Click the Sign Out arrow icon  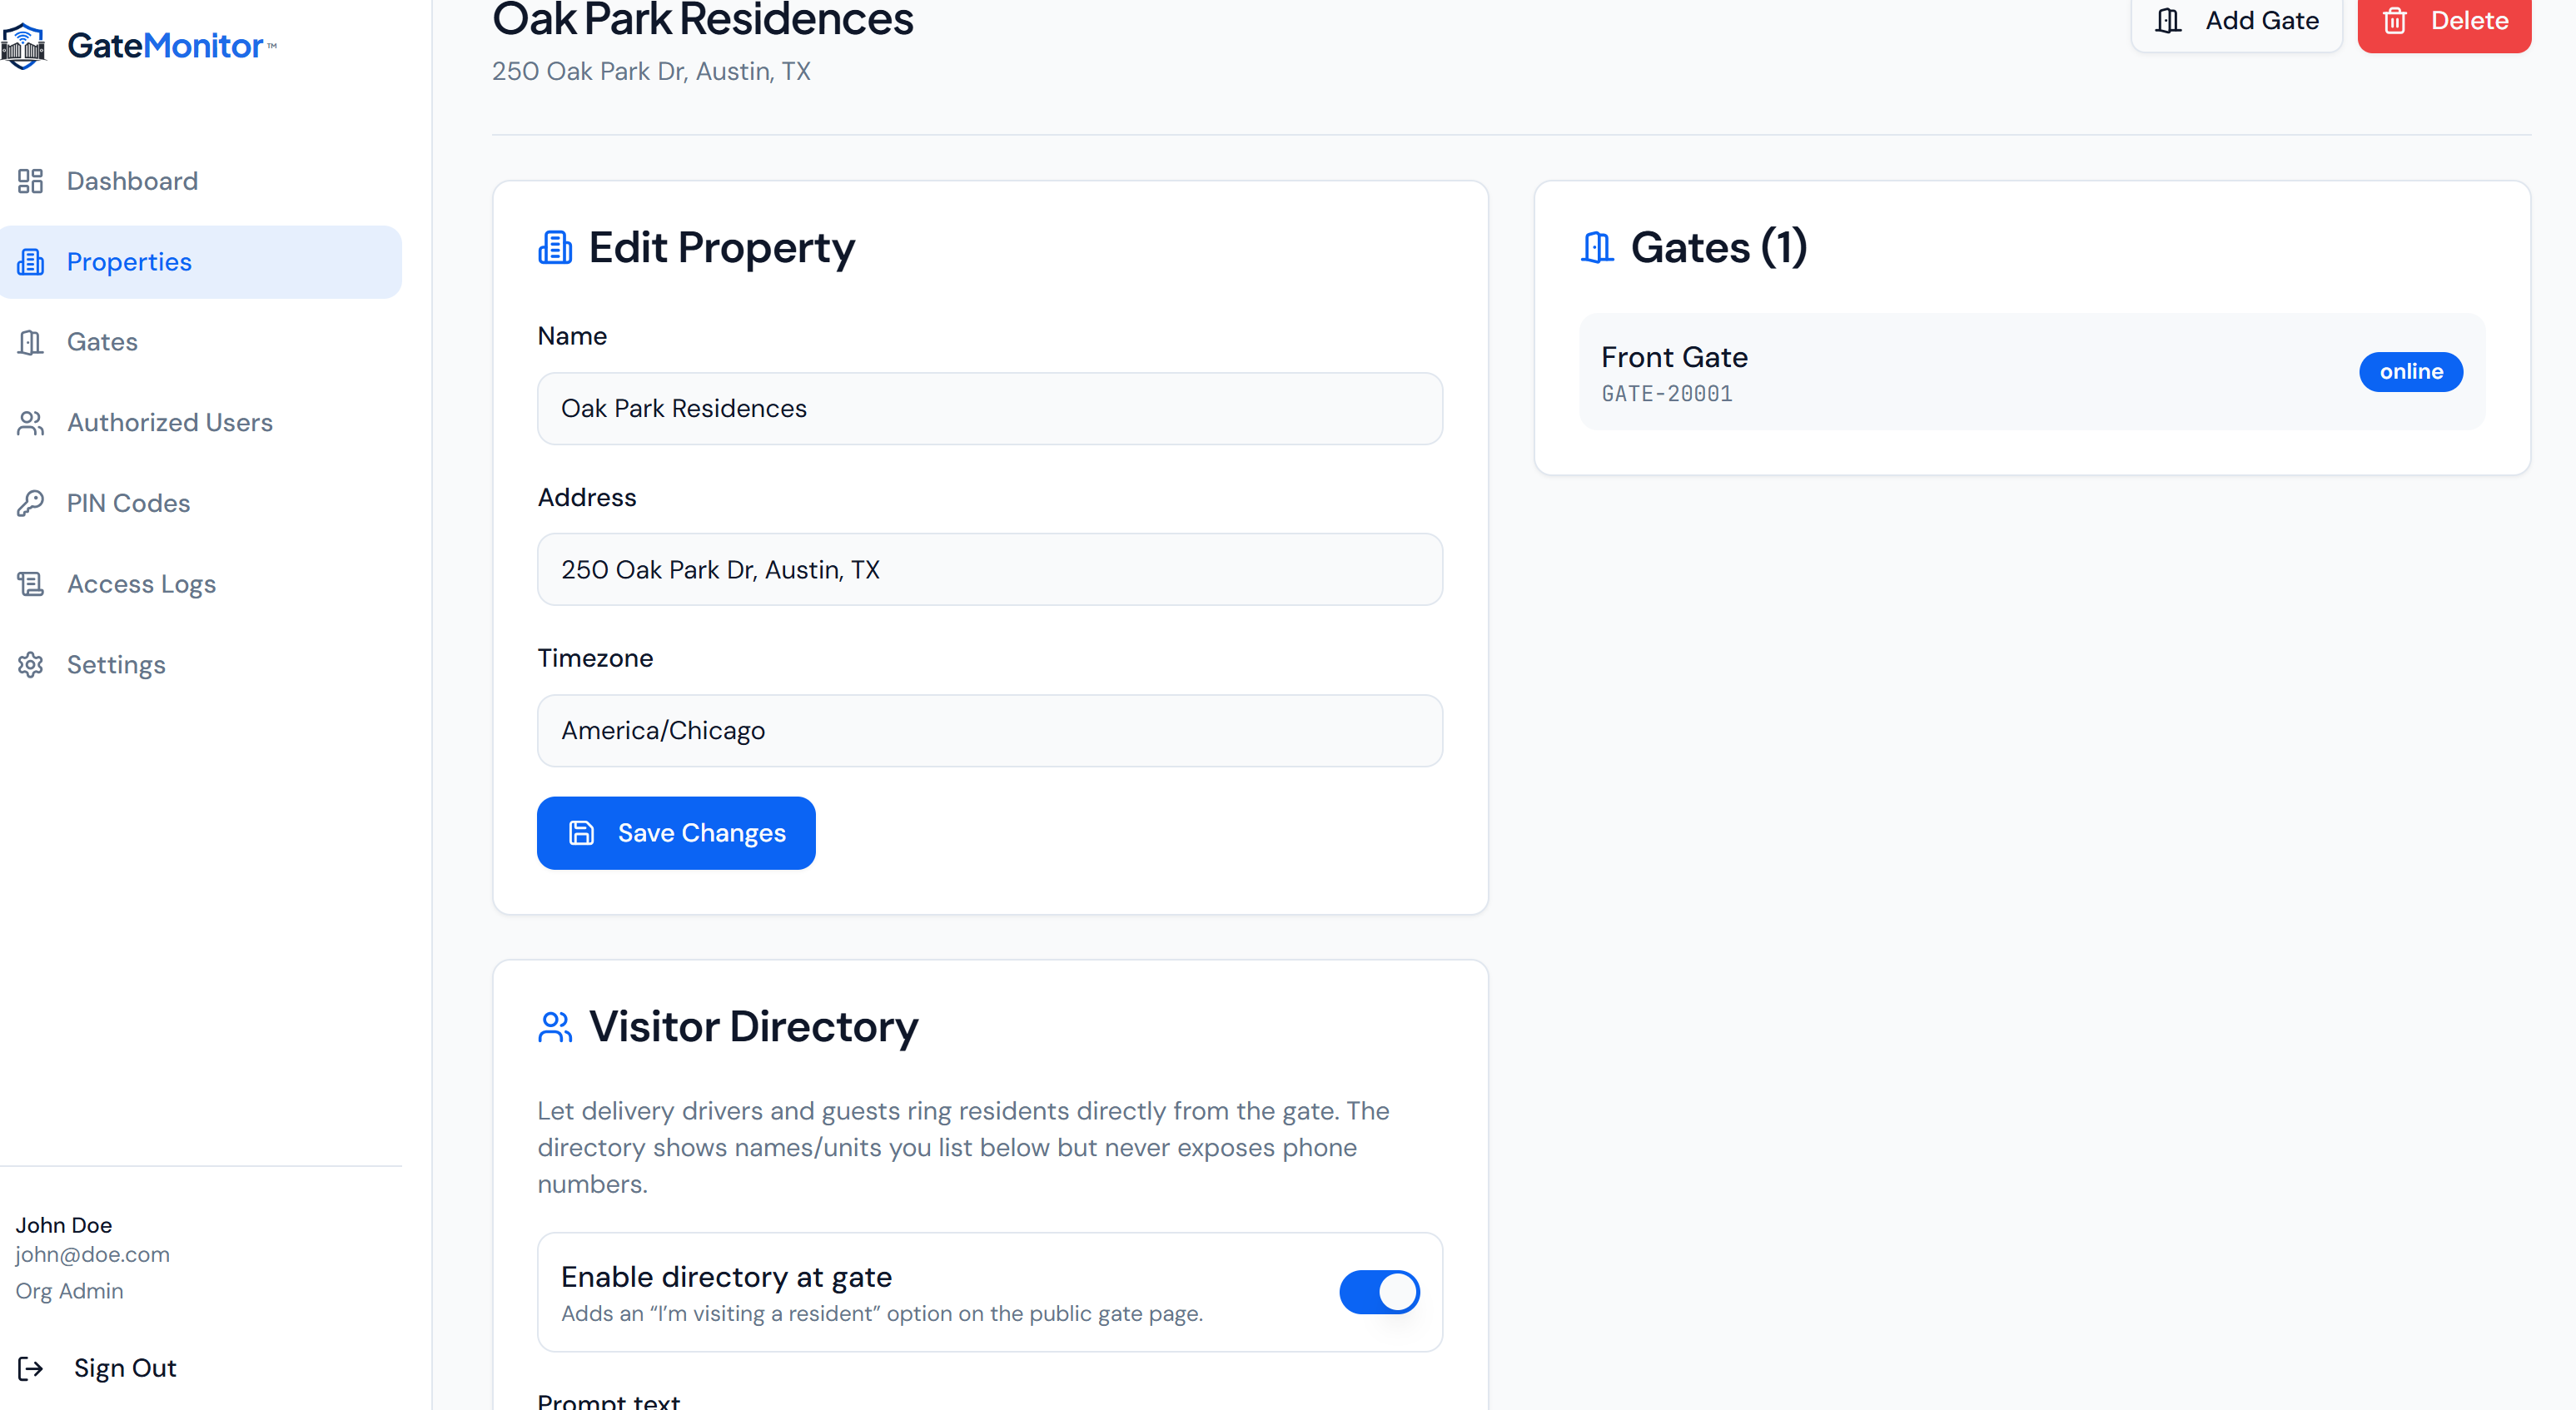(x=31, y=1368)
